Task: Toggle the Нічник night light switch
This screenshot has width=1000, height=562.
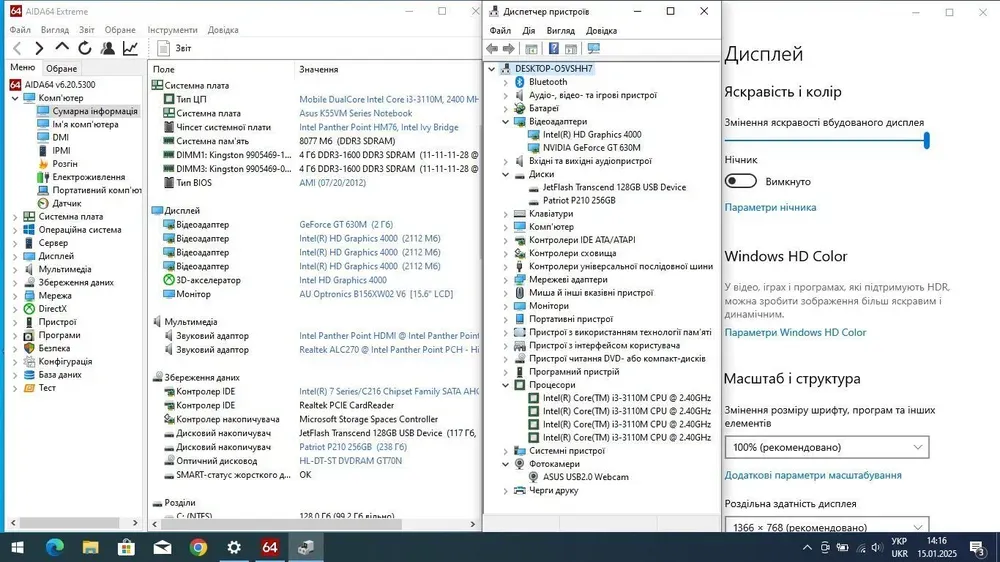Action: 740,181
